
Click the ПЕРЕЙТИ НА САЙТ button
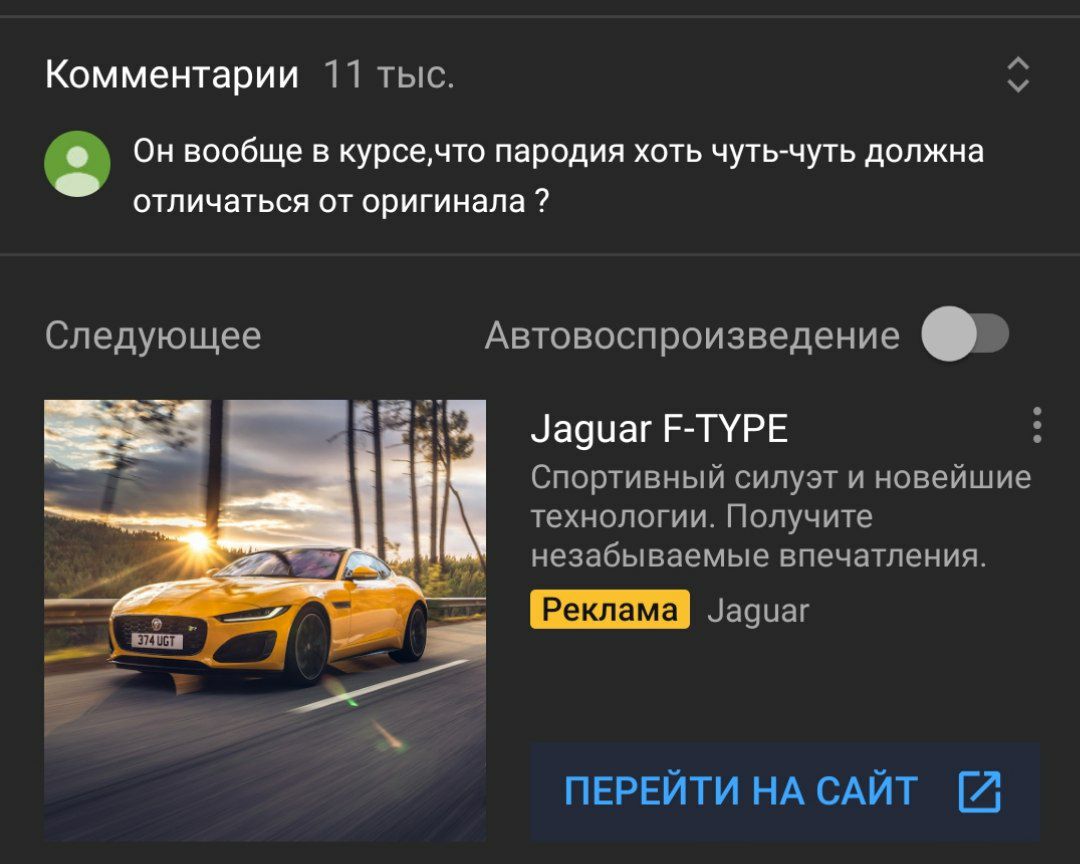click(785, 792)
